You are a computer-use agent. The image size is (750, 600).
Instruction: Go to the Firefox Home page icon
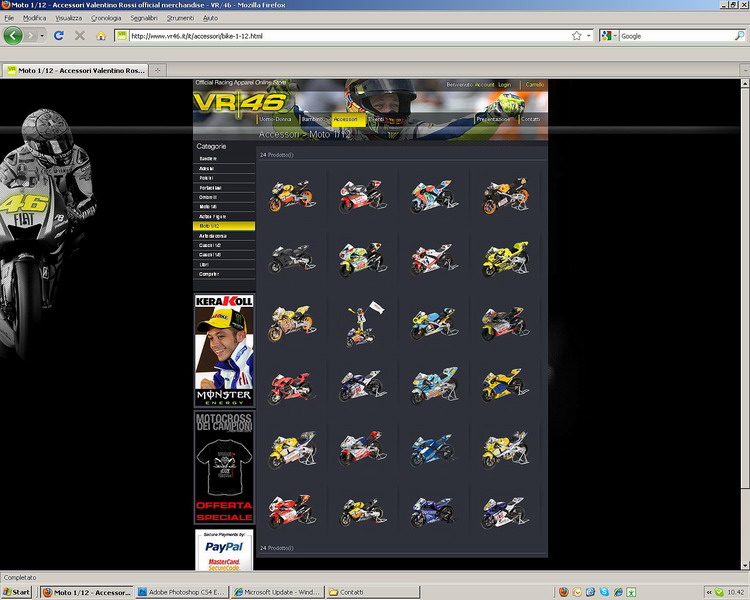tap(100, 36)
